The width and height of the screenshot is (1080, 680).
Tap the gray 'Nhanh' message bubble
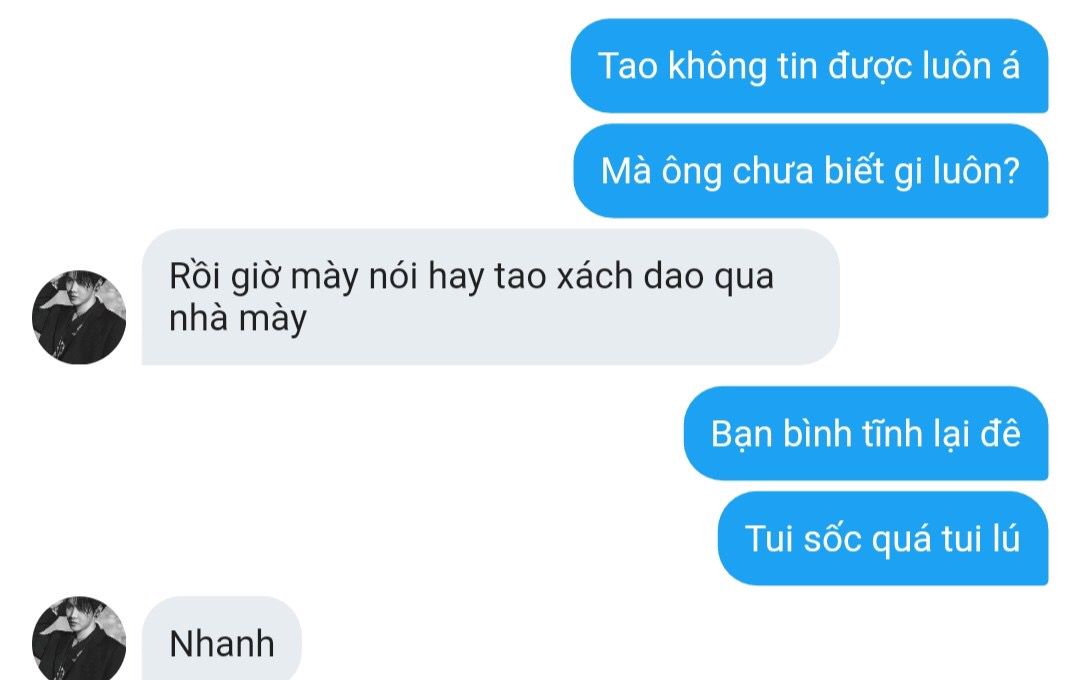(x=222, y=638)
